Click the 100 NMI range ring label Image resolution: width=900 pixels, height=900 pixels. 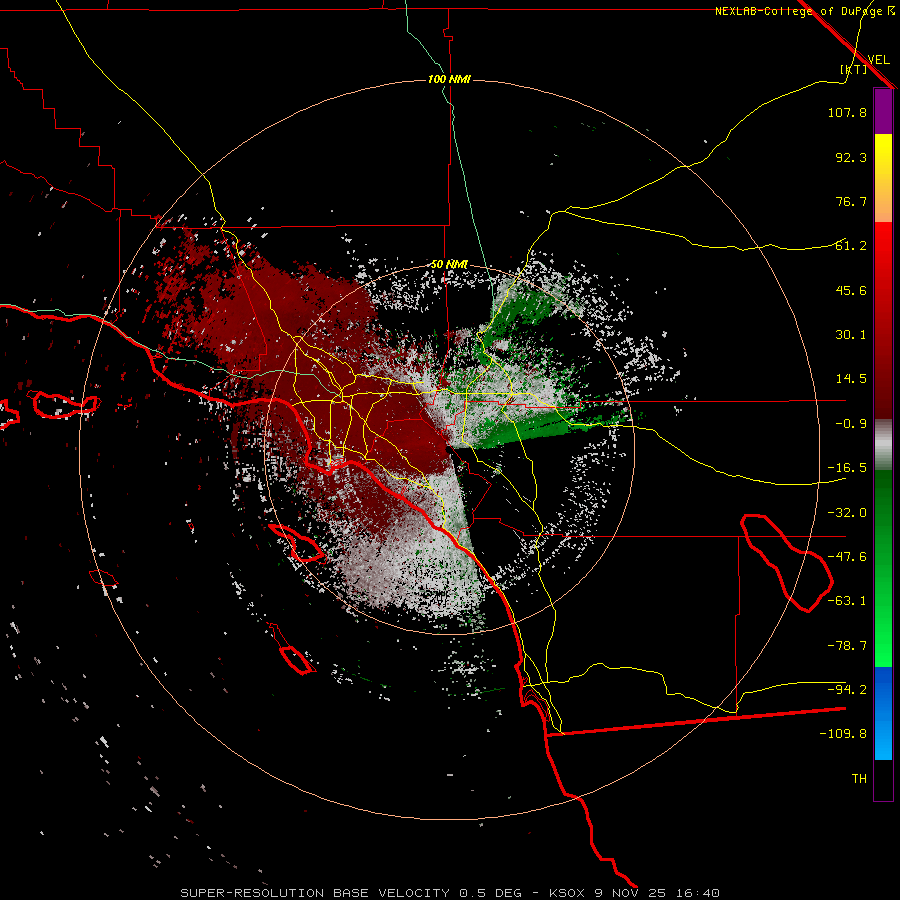click(449, 79)
